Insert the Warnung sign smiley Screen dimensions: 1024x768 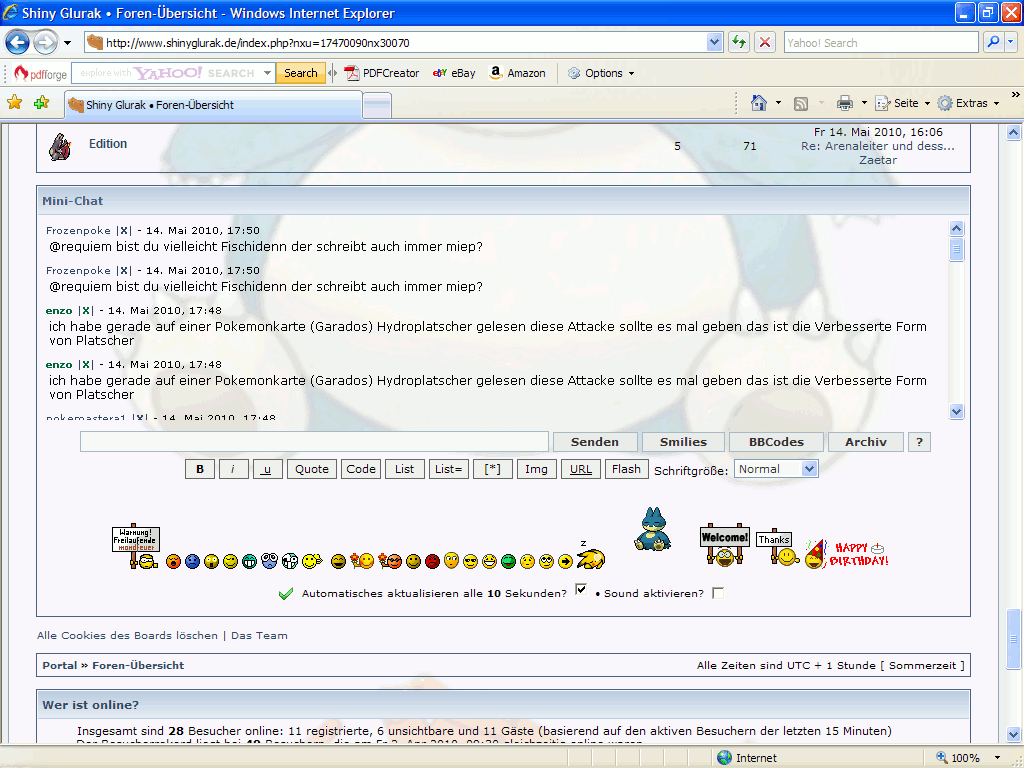pos(135,547)
